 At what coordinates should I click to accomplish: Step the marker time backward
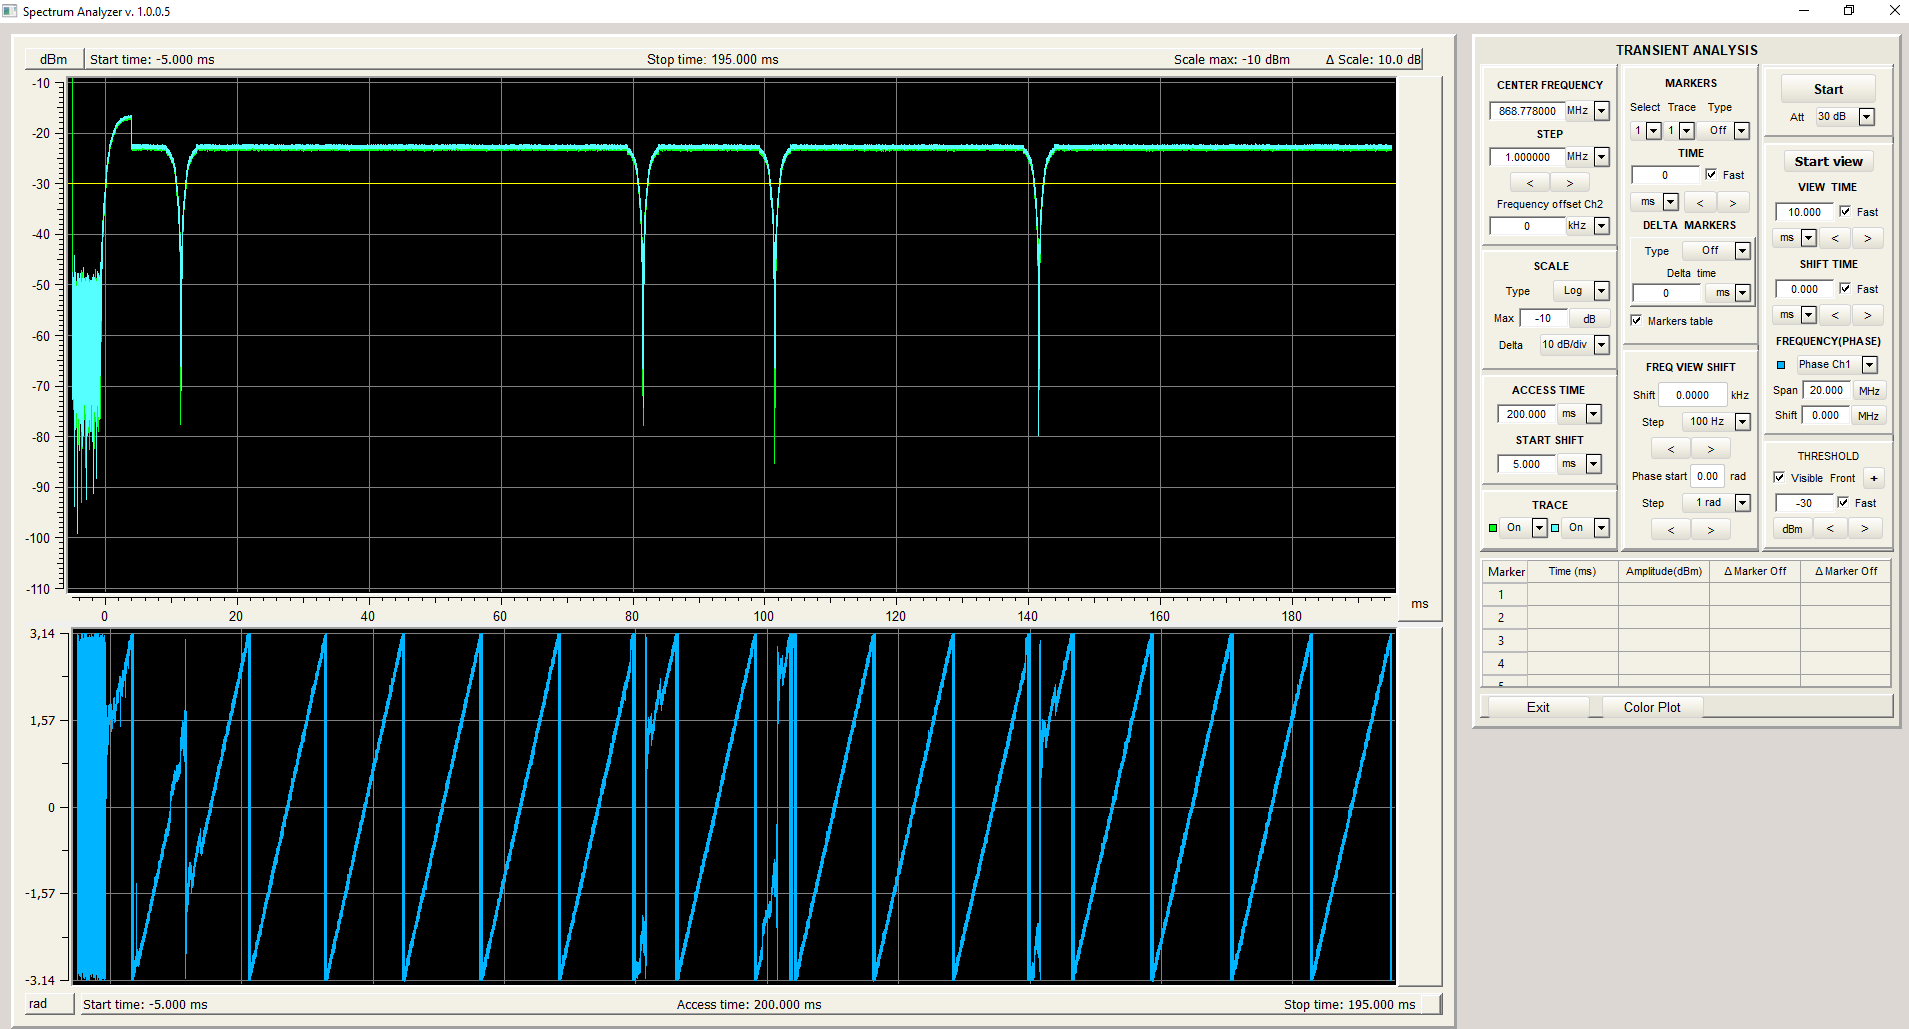[1700, 202]
